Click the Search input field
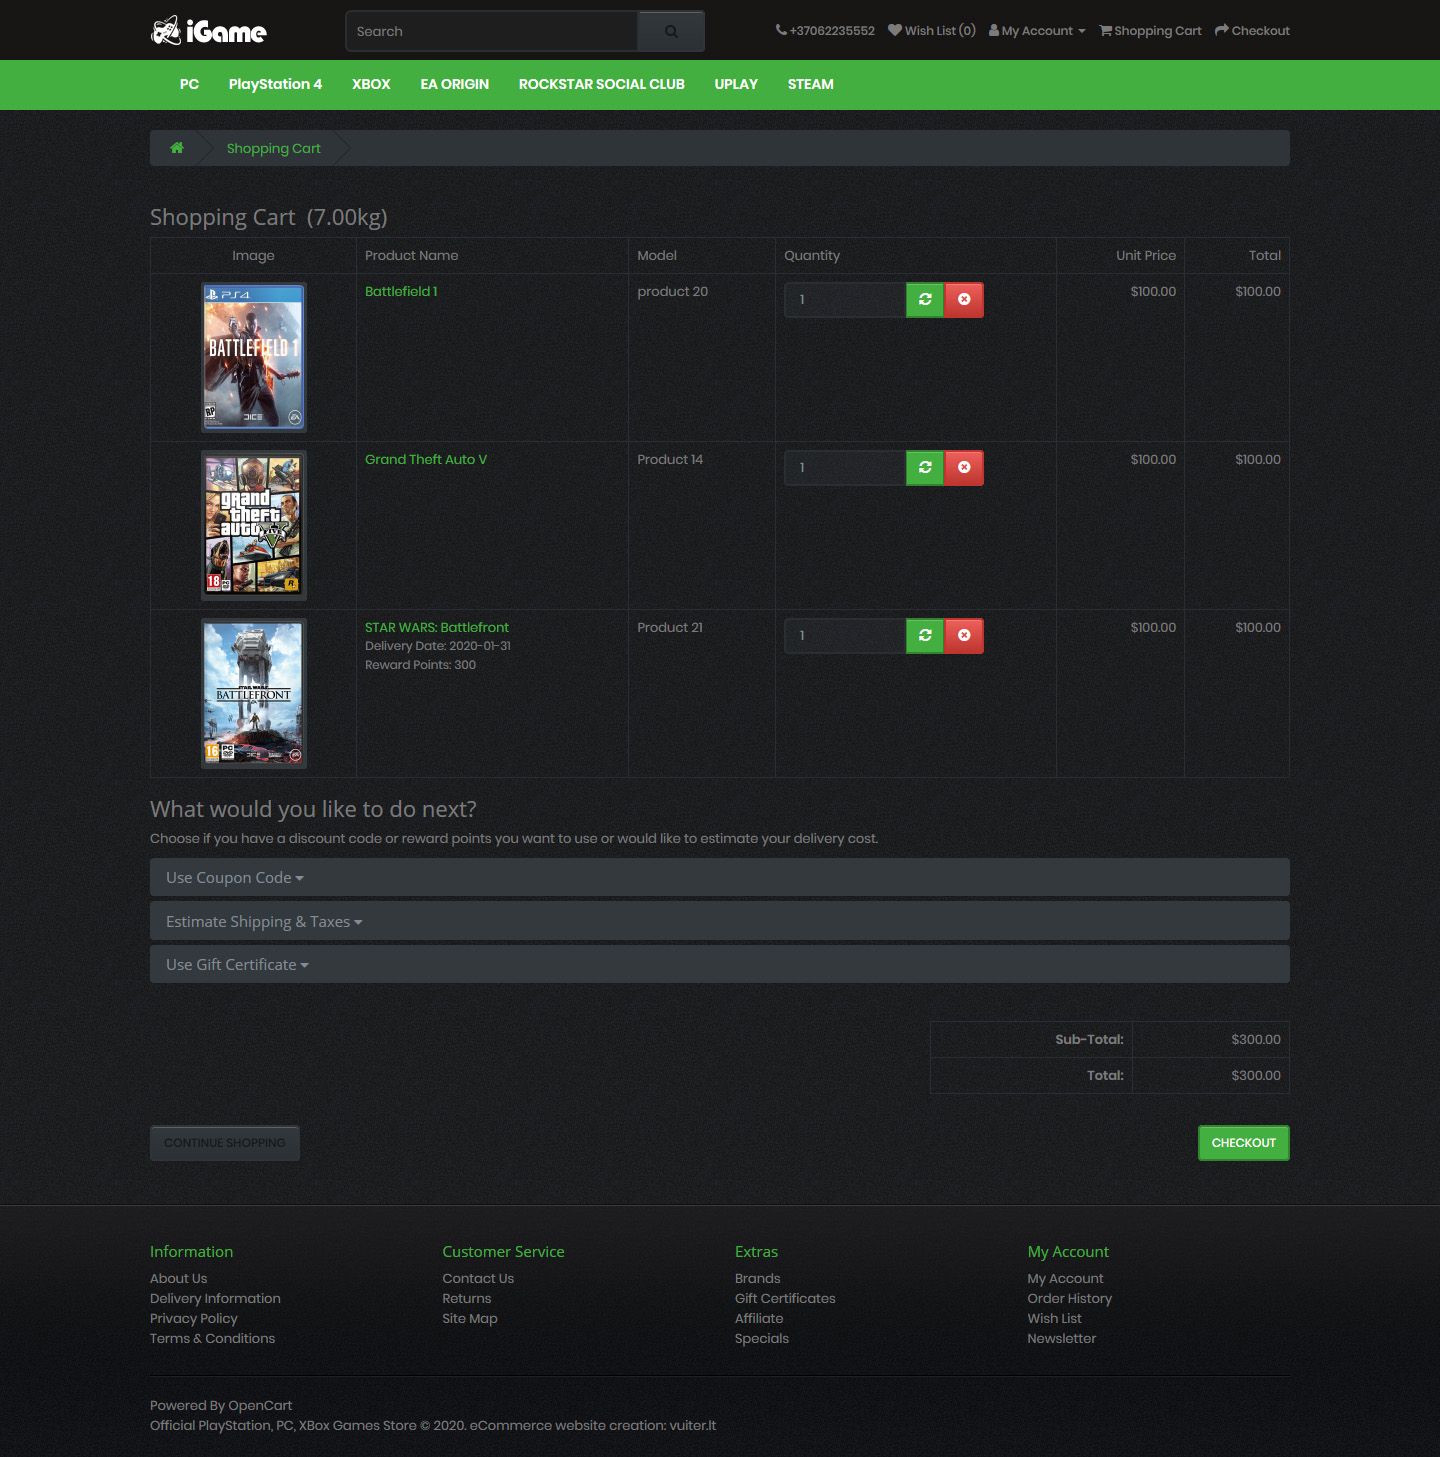This screenshot has height=1457, width=1440. tap(491, 31)
